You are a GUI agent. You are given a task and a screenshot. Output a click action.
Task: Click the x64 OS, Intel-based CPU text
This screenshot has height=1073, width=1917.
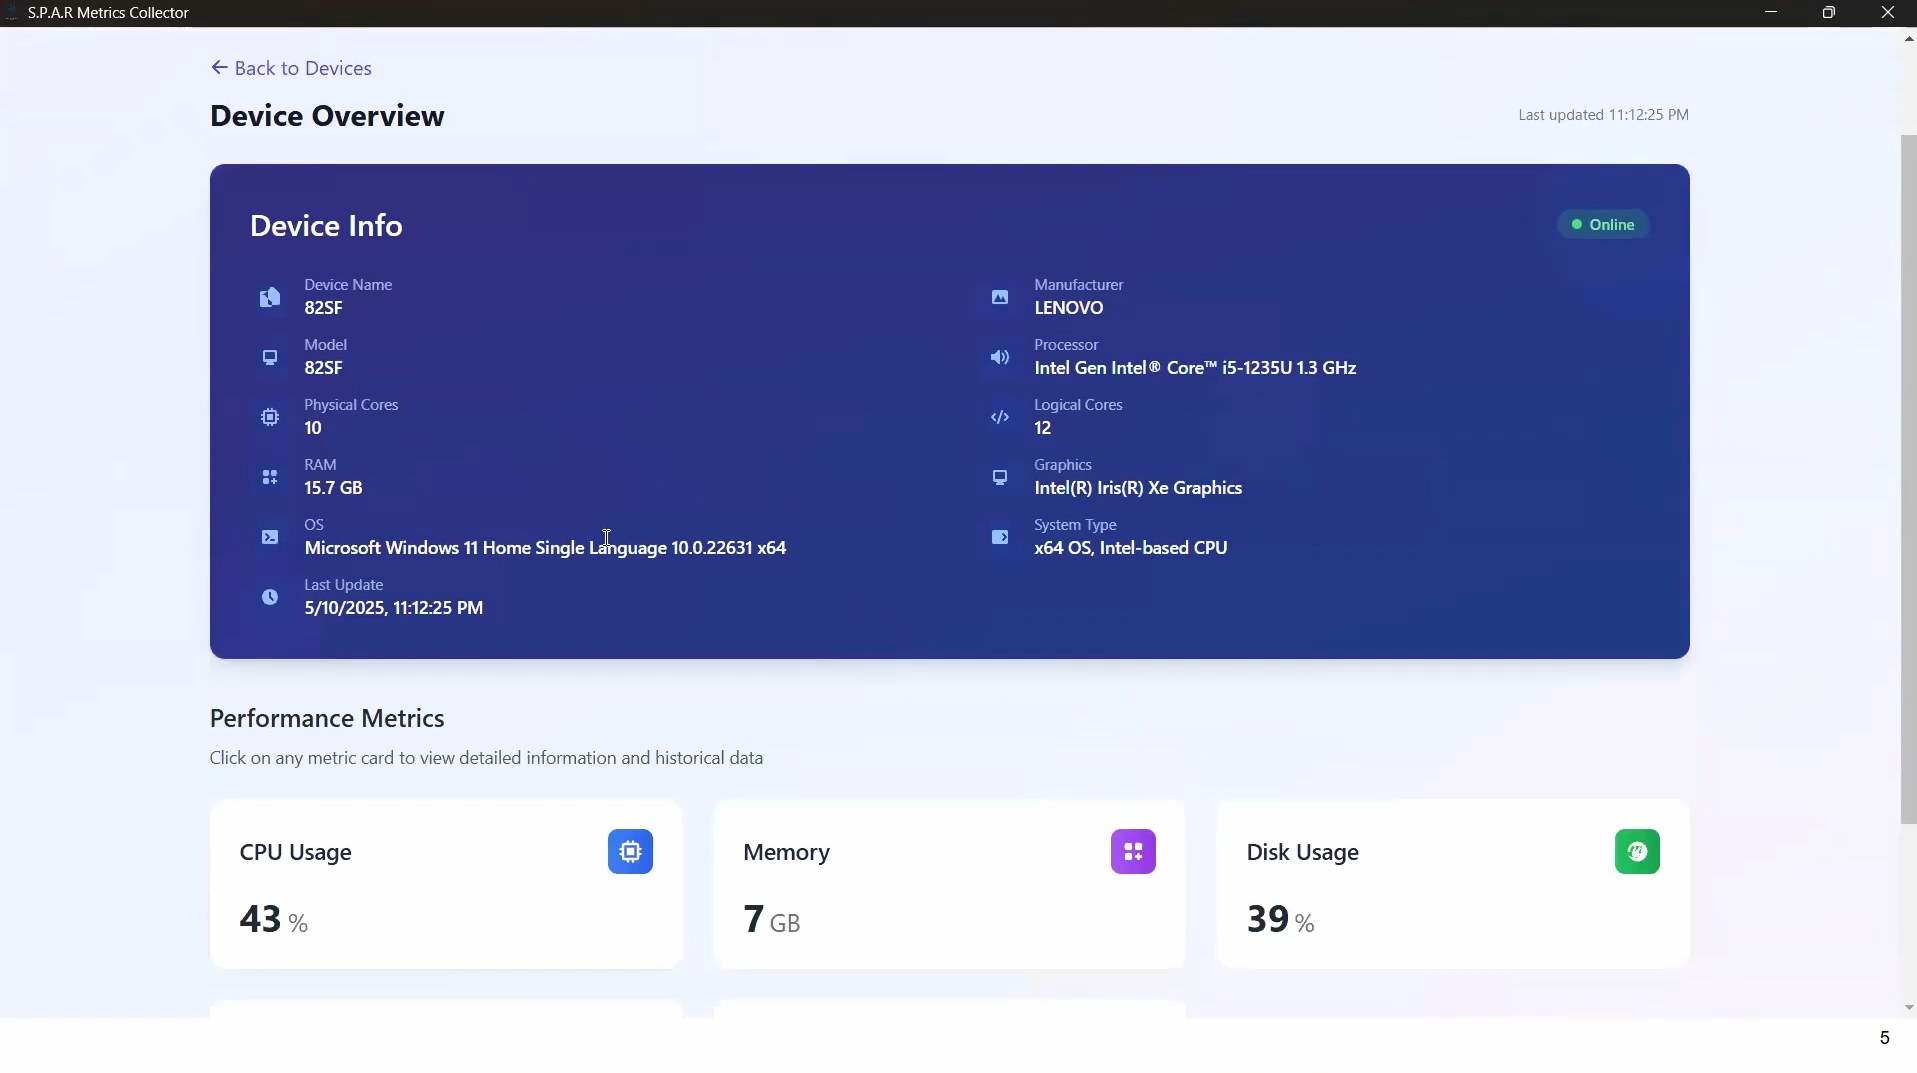tap(1130, 548)
